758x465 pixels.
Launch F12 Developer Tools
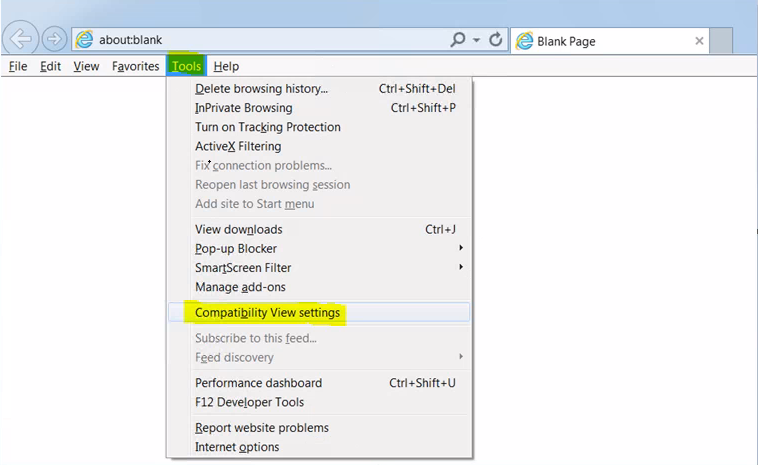click(x=319, y=402)
